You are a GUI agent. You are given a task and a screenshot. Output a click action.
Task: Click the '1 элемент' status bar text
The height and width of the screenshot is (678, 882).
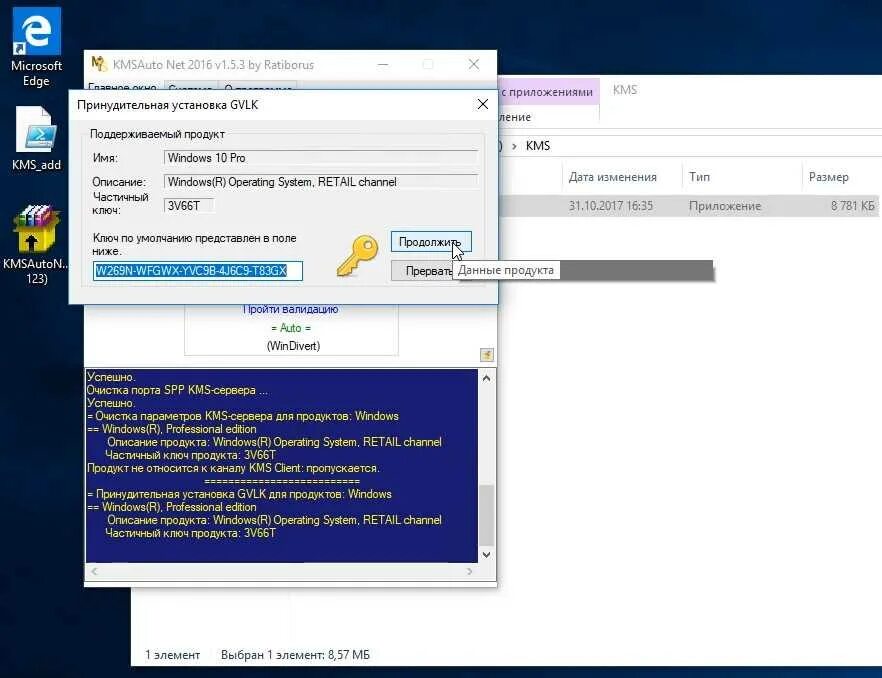172,655
